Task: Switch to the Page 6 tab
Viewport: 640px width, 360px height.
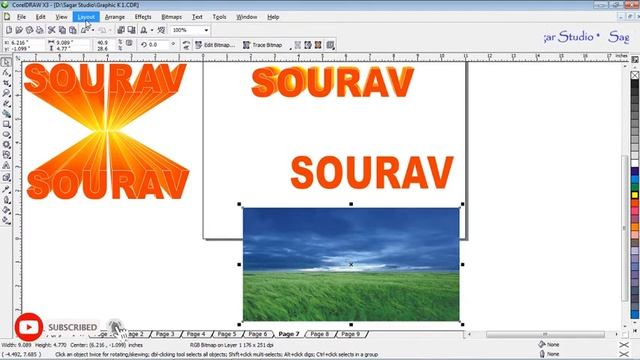Action: point(258,334)
